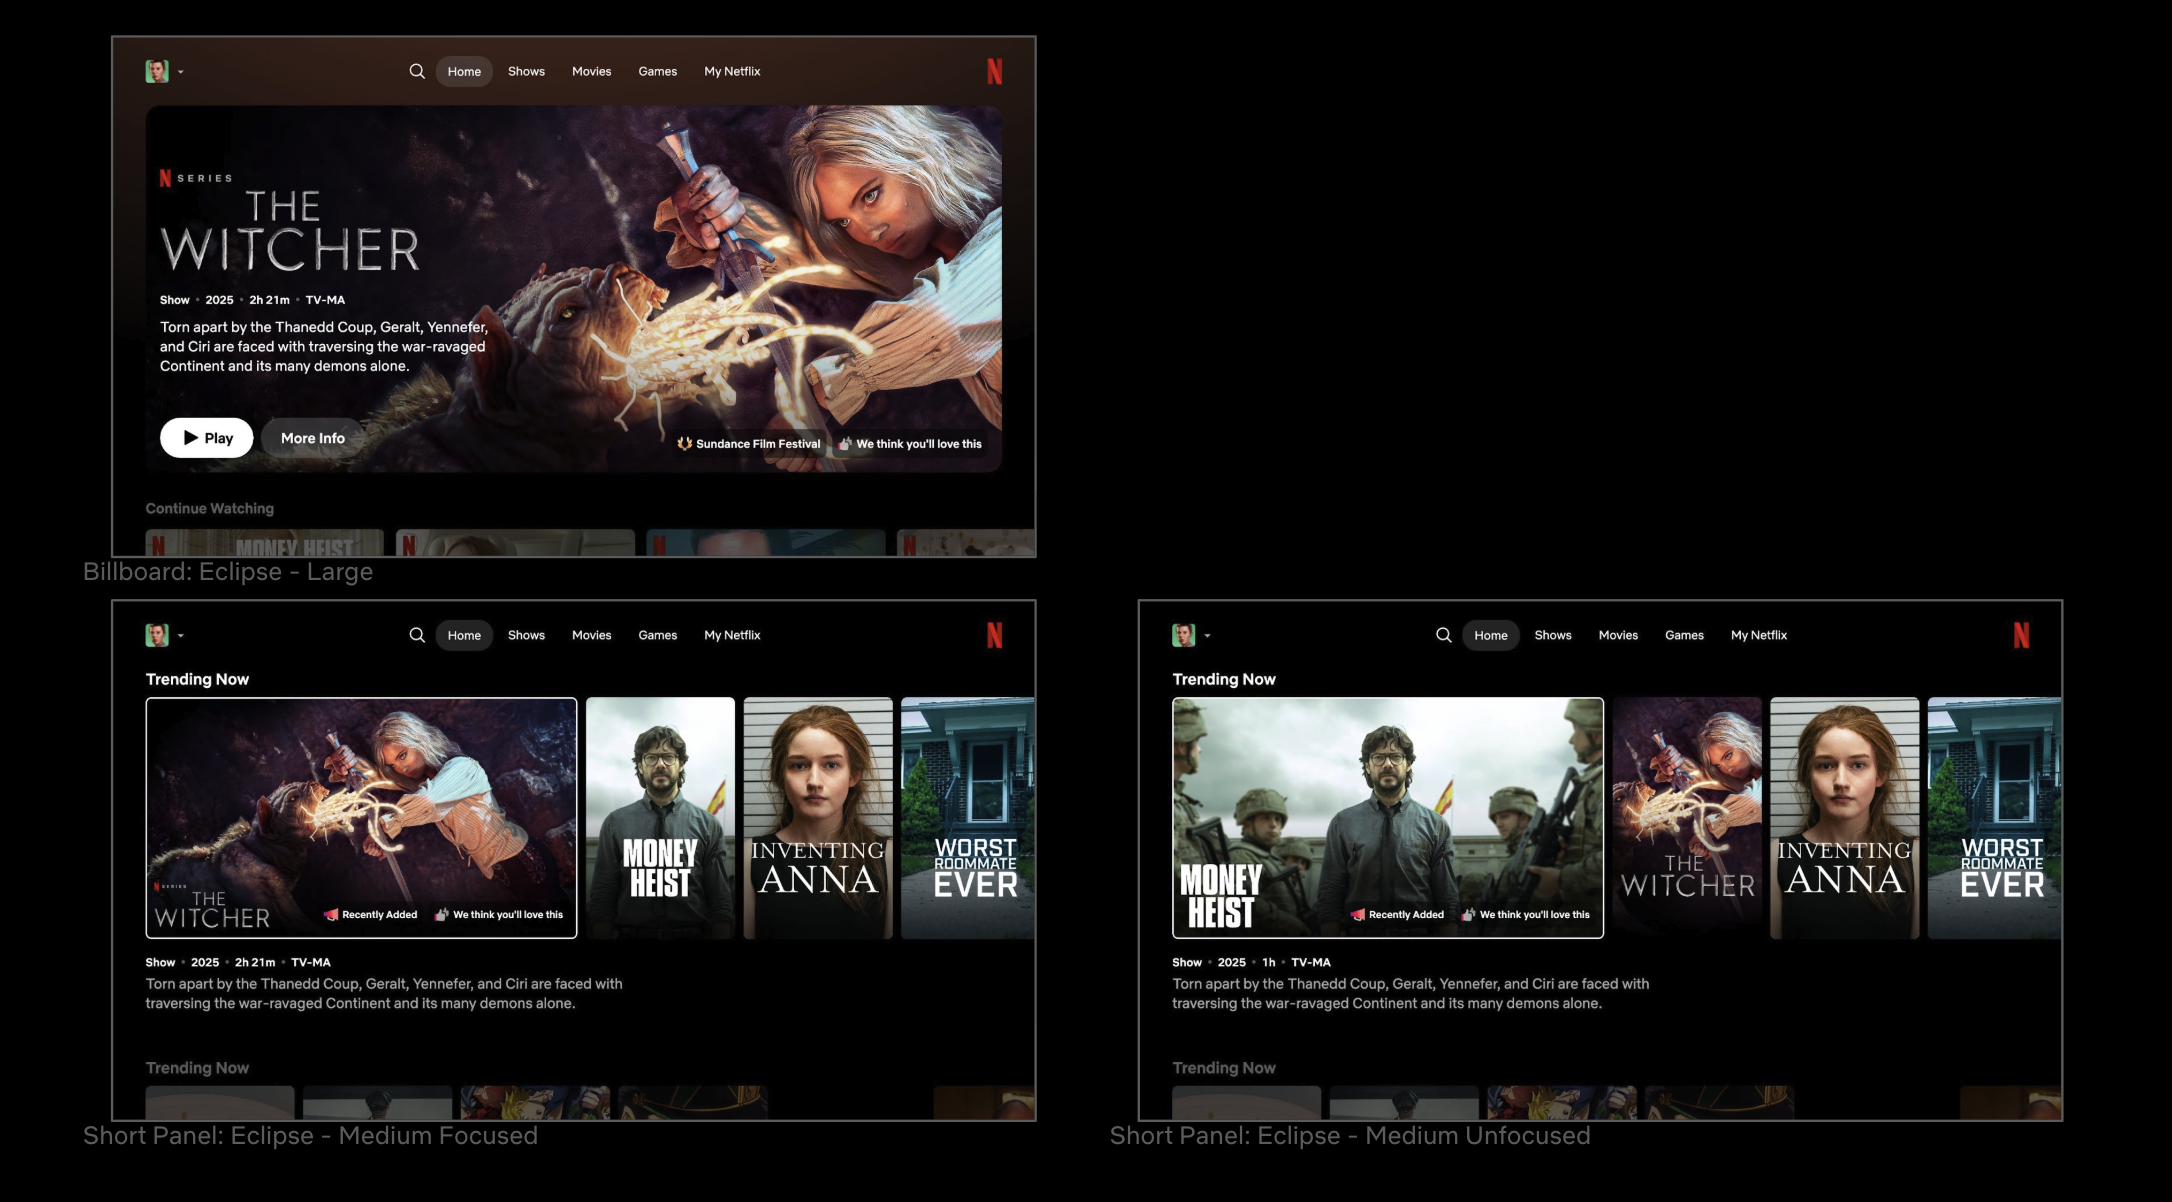Open the Movies tab in the Medium Focused panel
The width and height of the screenshot is (2172, 1202).
coord(592,635)
